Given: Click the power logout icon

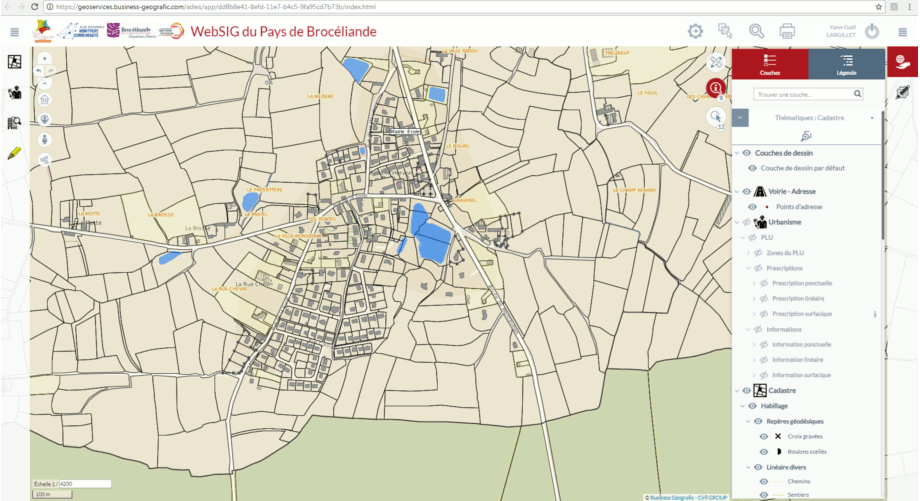Looking at the screenshot, I should pyautogui.click(x=872, y=31).
